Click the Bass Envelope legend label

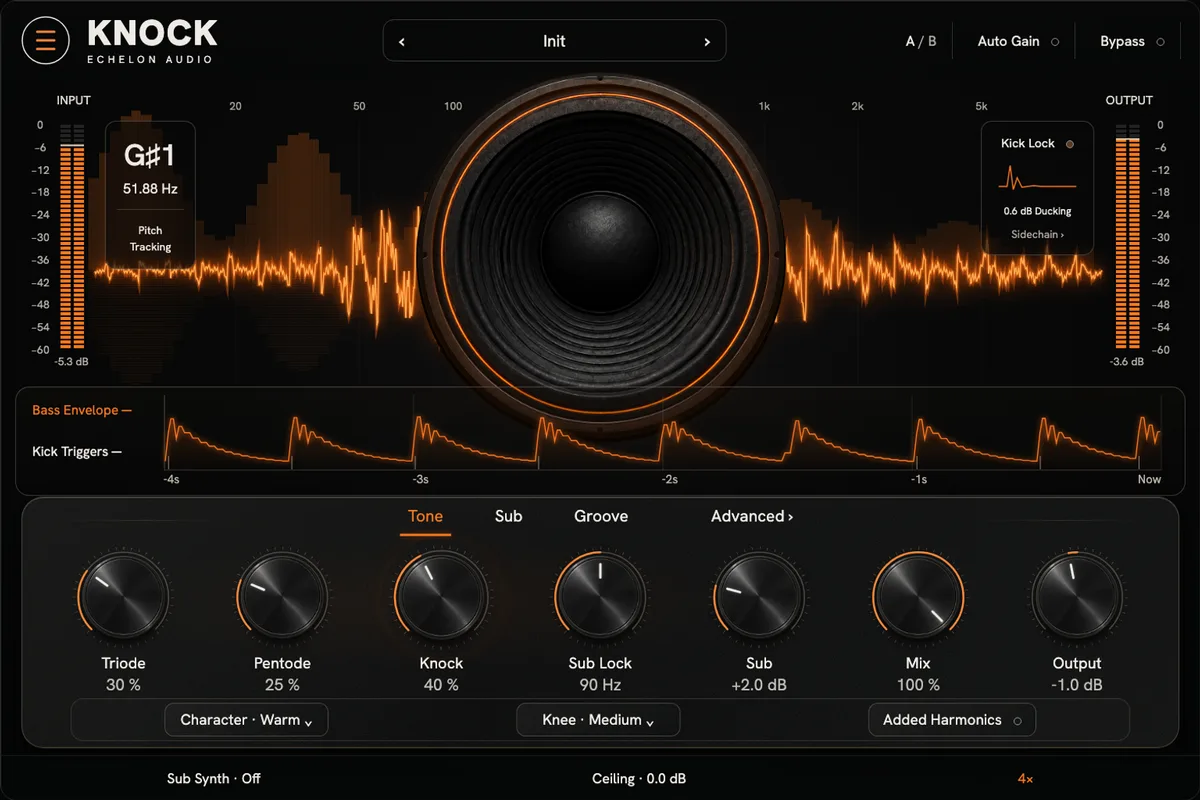pos(82,410)
